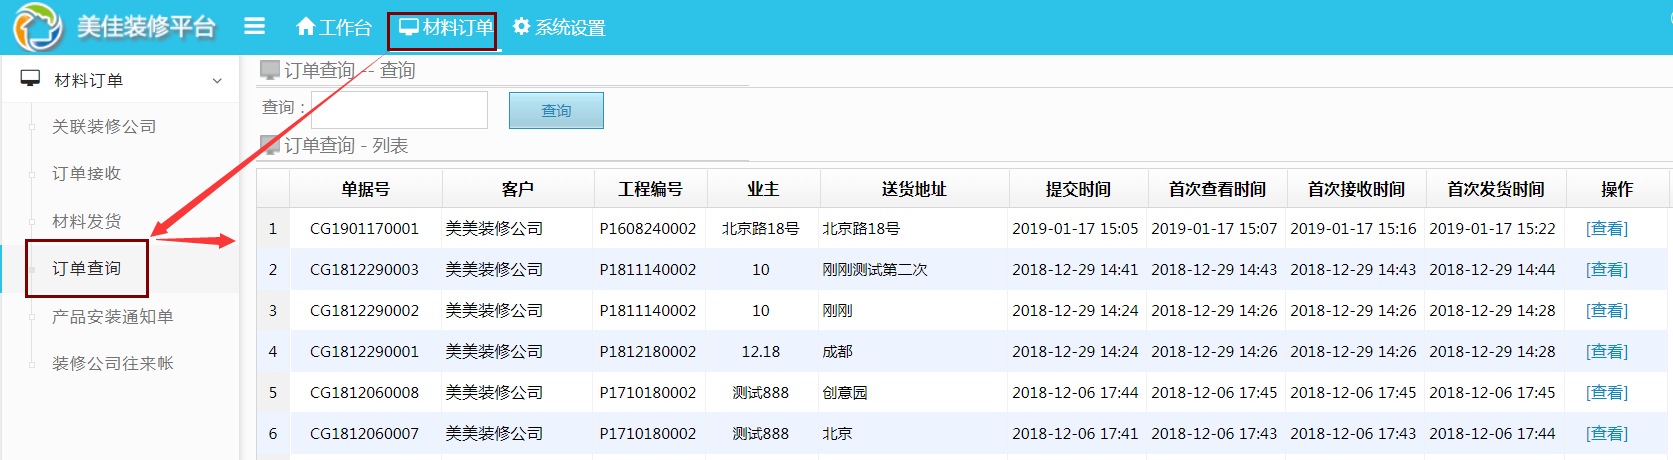Click the icon next to 订单查询 -- 查询 heading
The width and height of the screenshot is (1673, 460).
[x=269, y=70]
